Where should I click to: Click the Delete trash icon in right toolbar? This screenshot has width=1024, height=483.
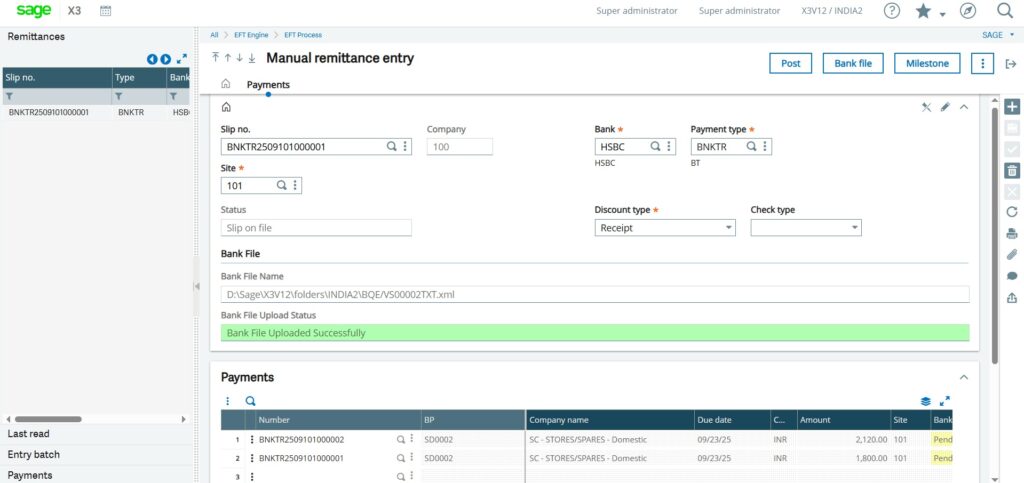tap(1012, 170)
